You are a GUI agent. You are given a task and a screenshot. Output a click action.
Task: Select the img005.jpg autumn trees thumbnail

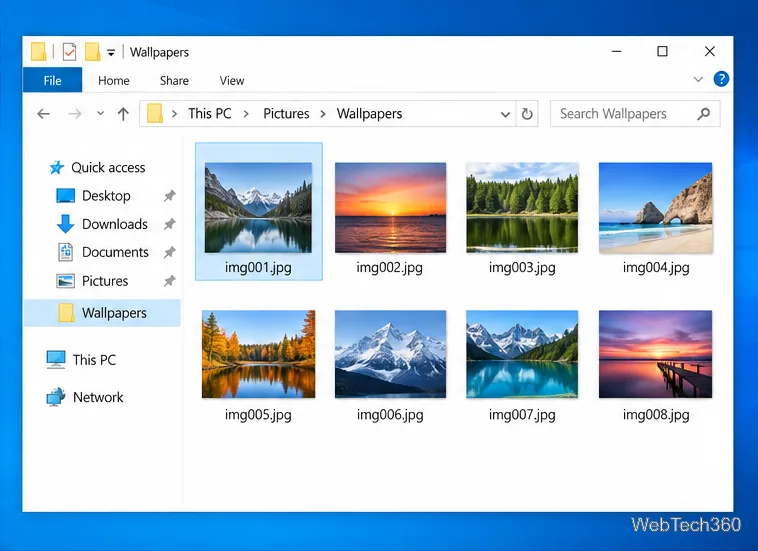258,354
